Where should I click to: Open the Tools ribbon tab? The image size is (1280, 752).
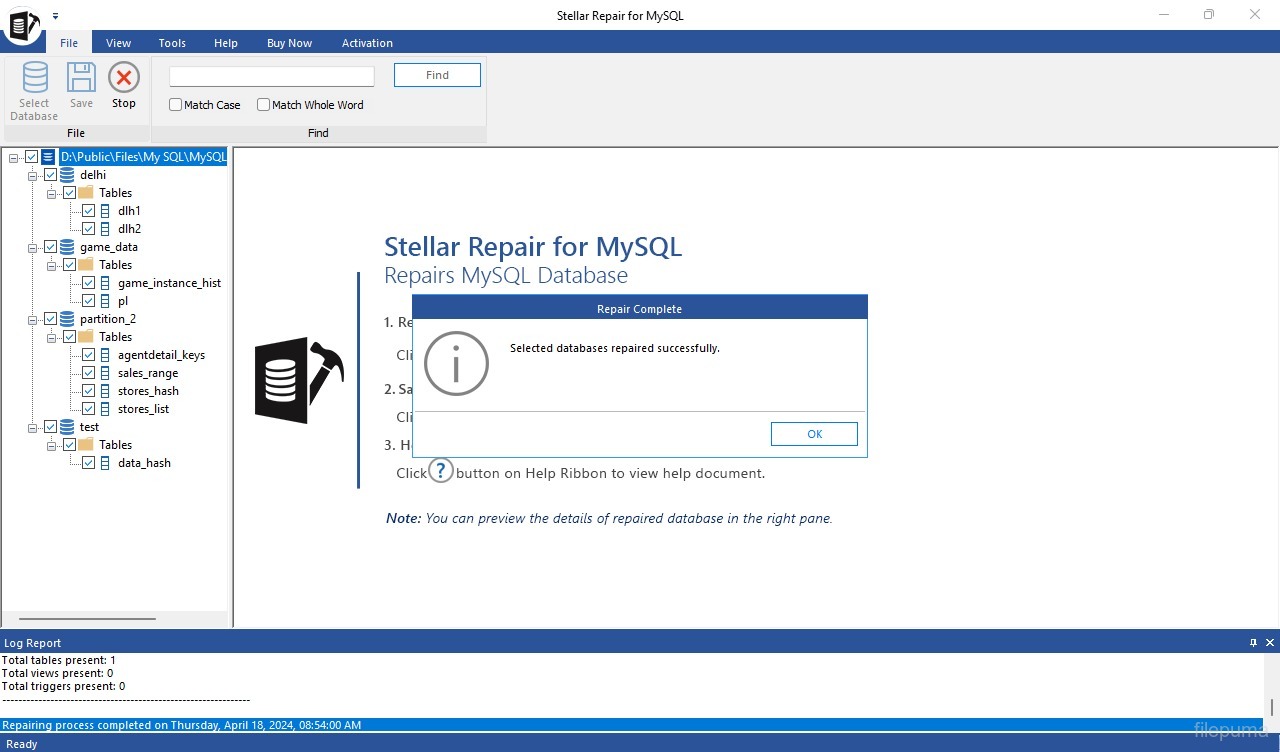(x=172, y=43)
